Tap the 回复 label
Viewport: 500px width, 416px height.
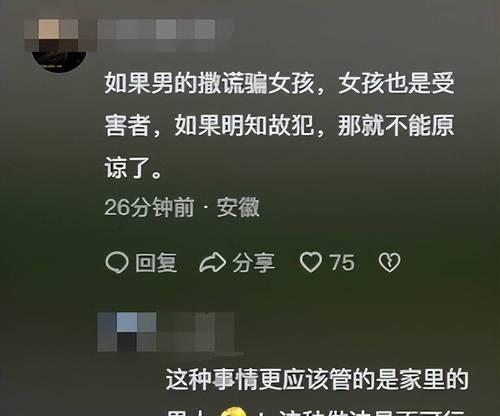point(156,263)
